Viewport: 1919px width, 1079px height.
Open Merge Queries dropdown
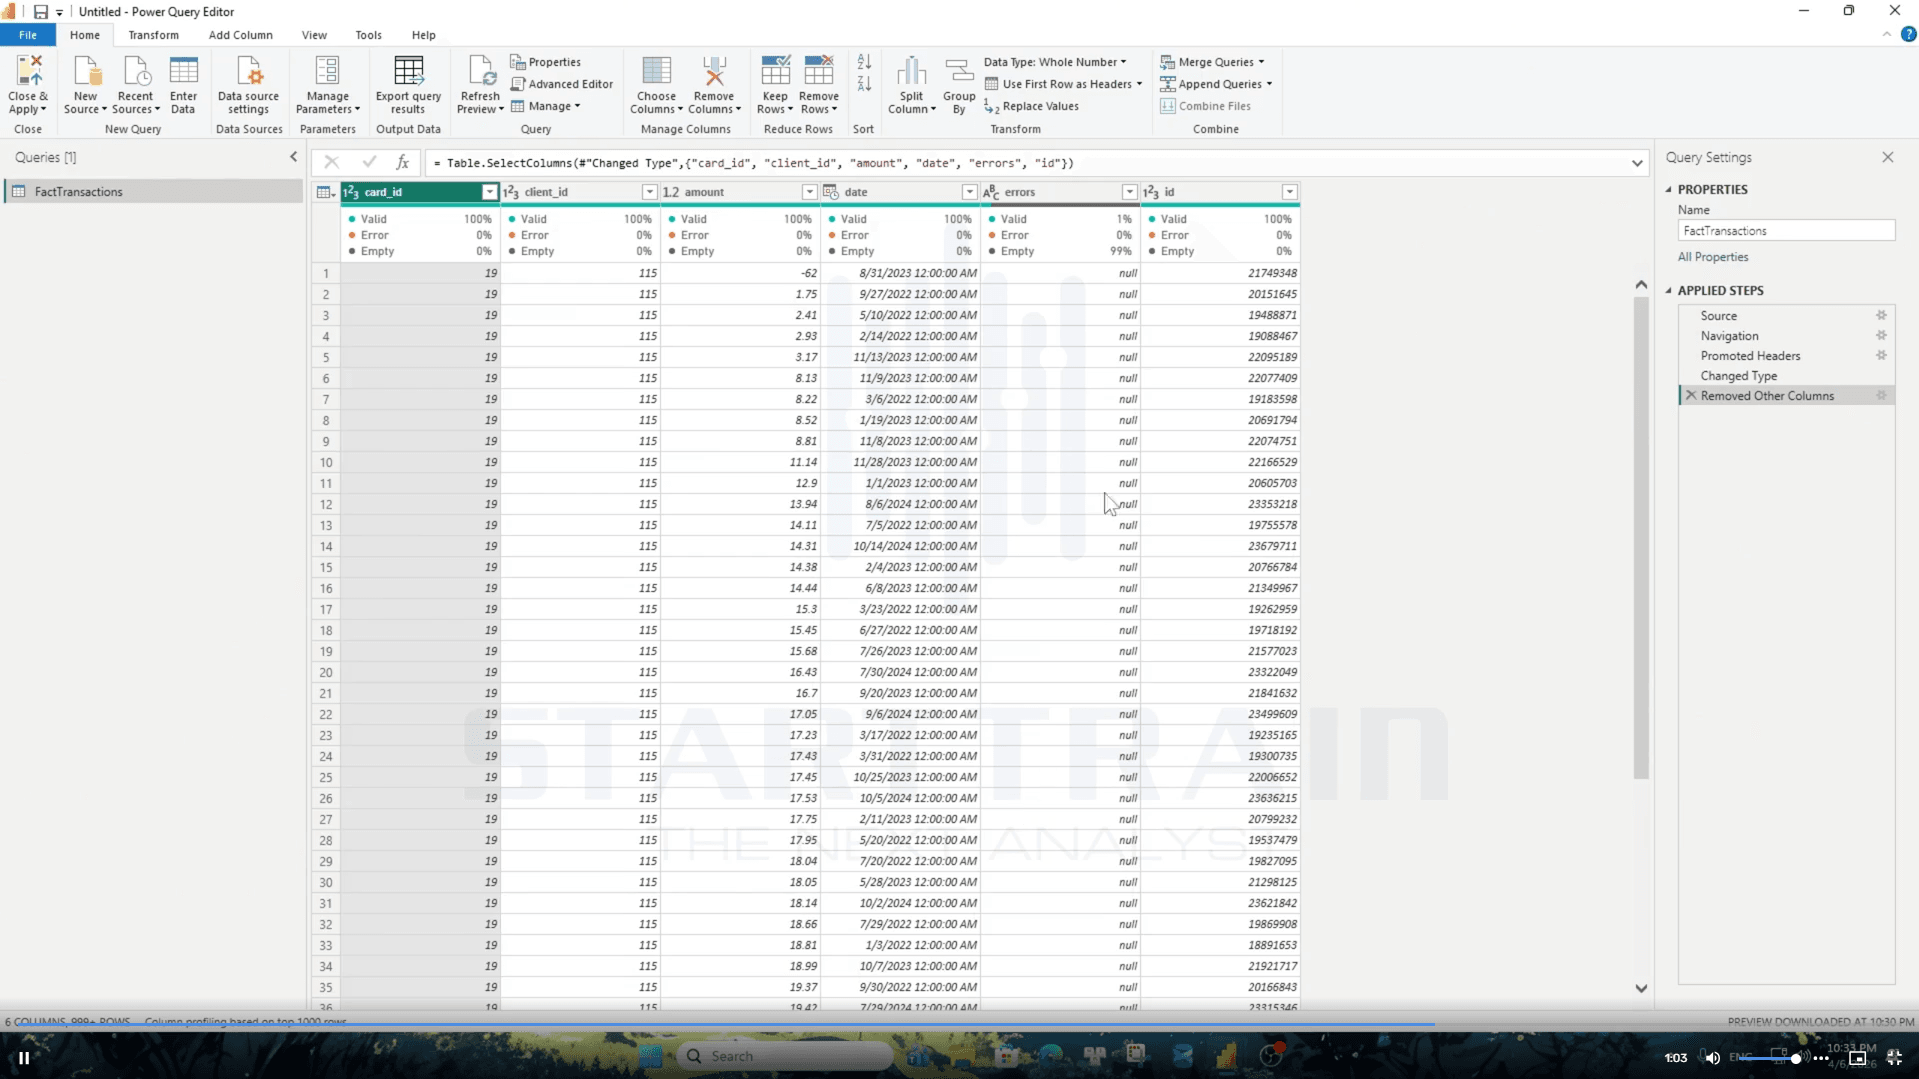point(1212,62)
